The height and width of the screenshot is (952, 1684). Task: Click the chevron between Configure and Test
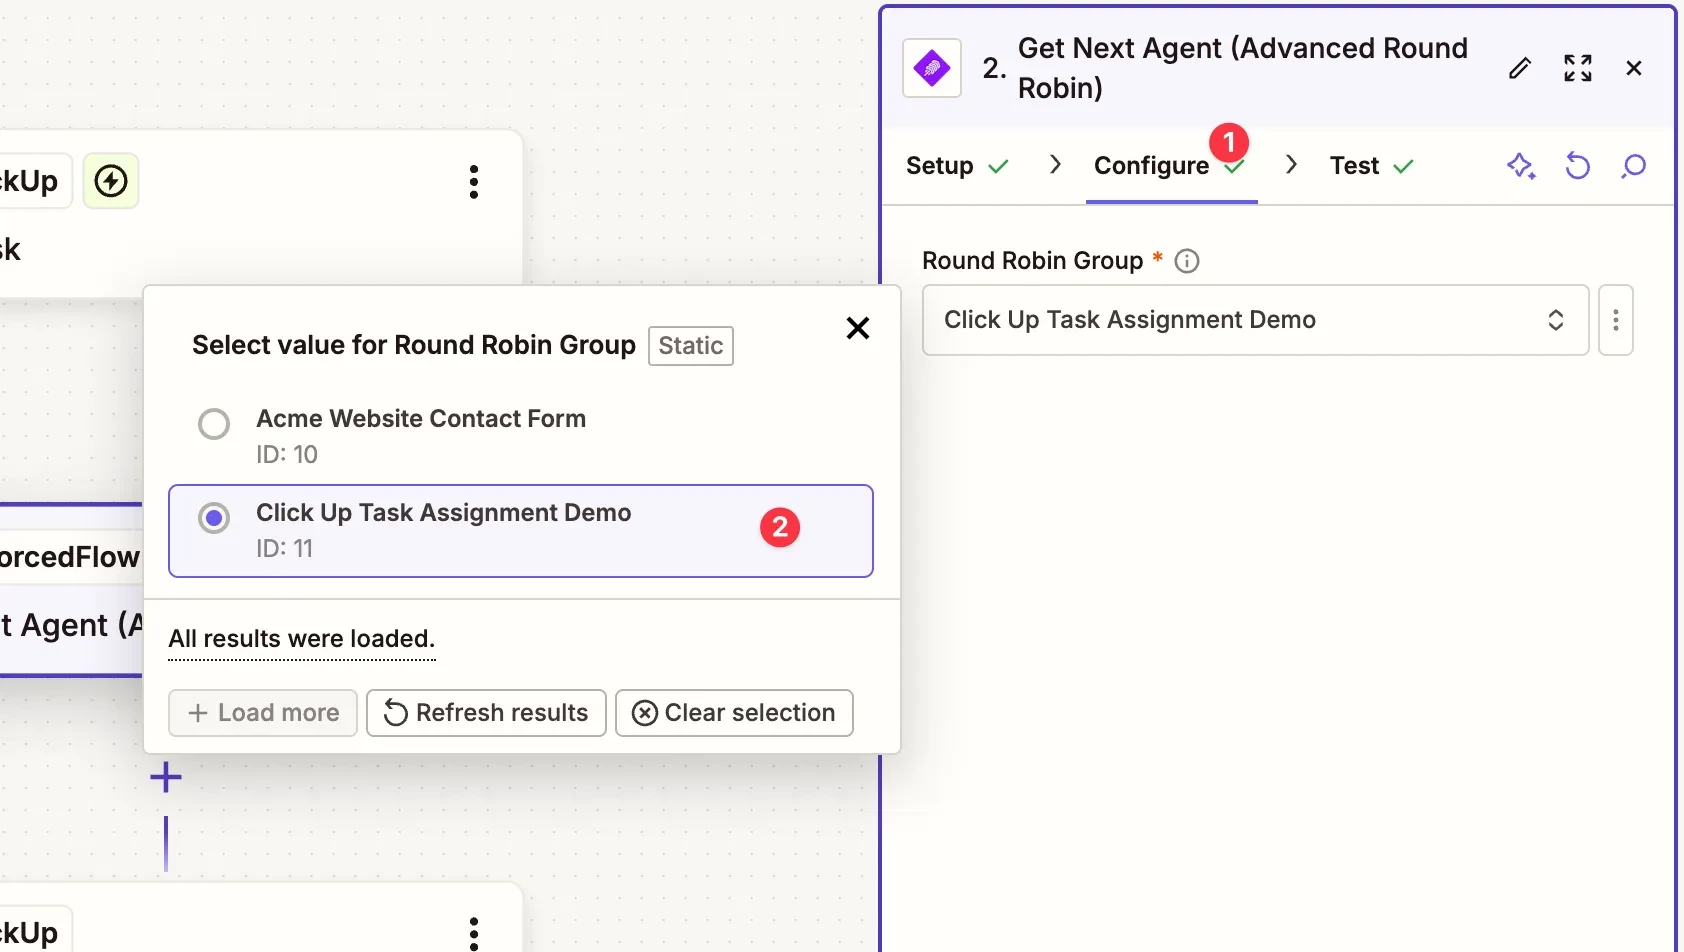click(1291, 165)
